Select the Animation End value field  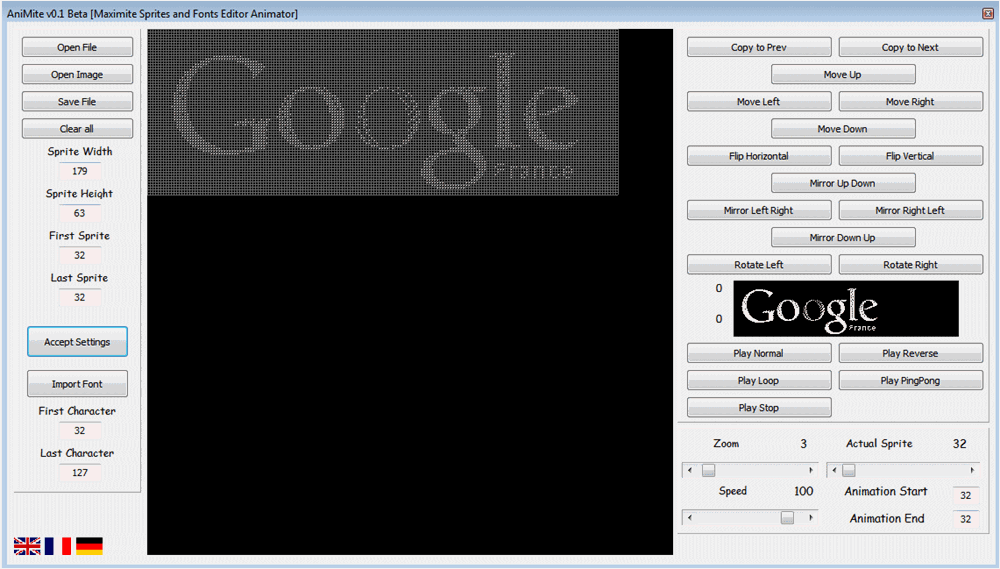[965, 519]
